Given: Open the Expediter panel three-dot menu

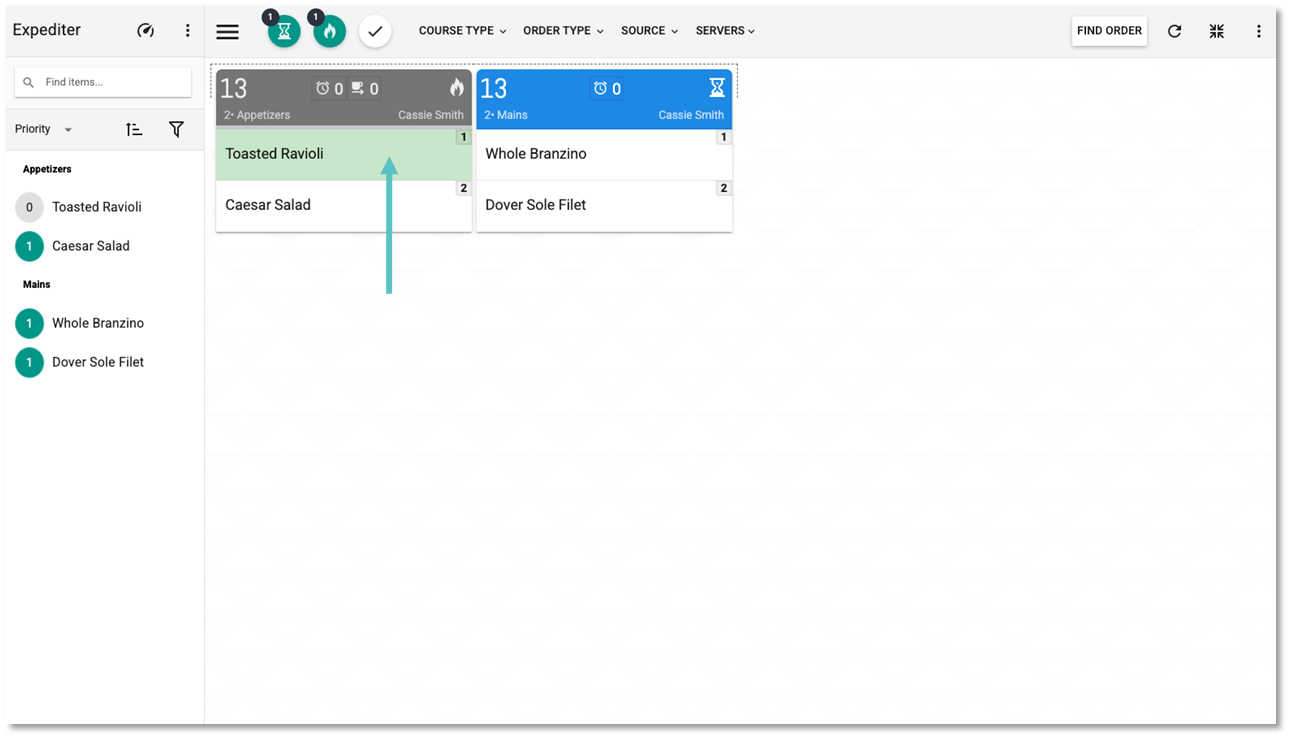Looking at the screenshot, I should pos(187,31).
